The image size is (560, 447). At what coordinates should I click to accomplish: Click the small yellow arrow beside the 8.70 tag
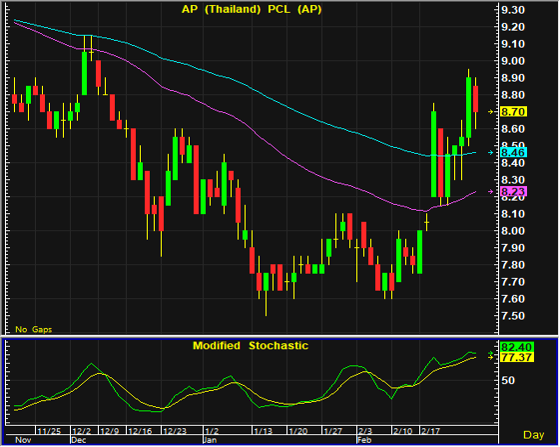tap(491, 112)
